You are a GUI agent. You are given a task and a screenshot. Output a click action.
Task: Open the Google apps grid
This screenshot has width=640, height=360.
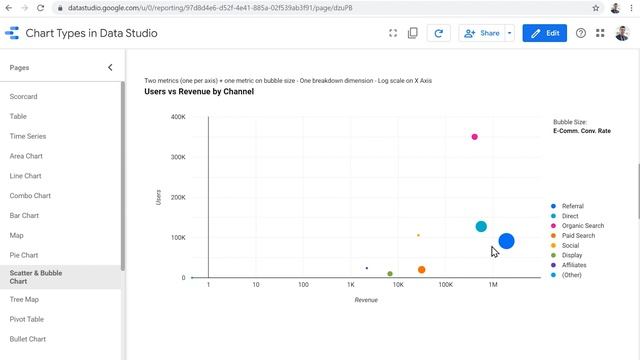[600, 33]
